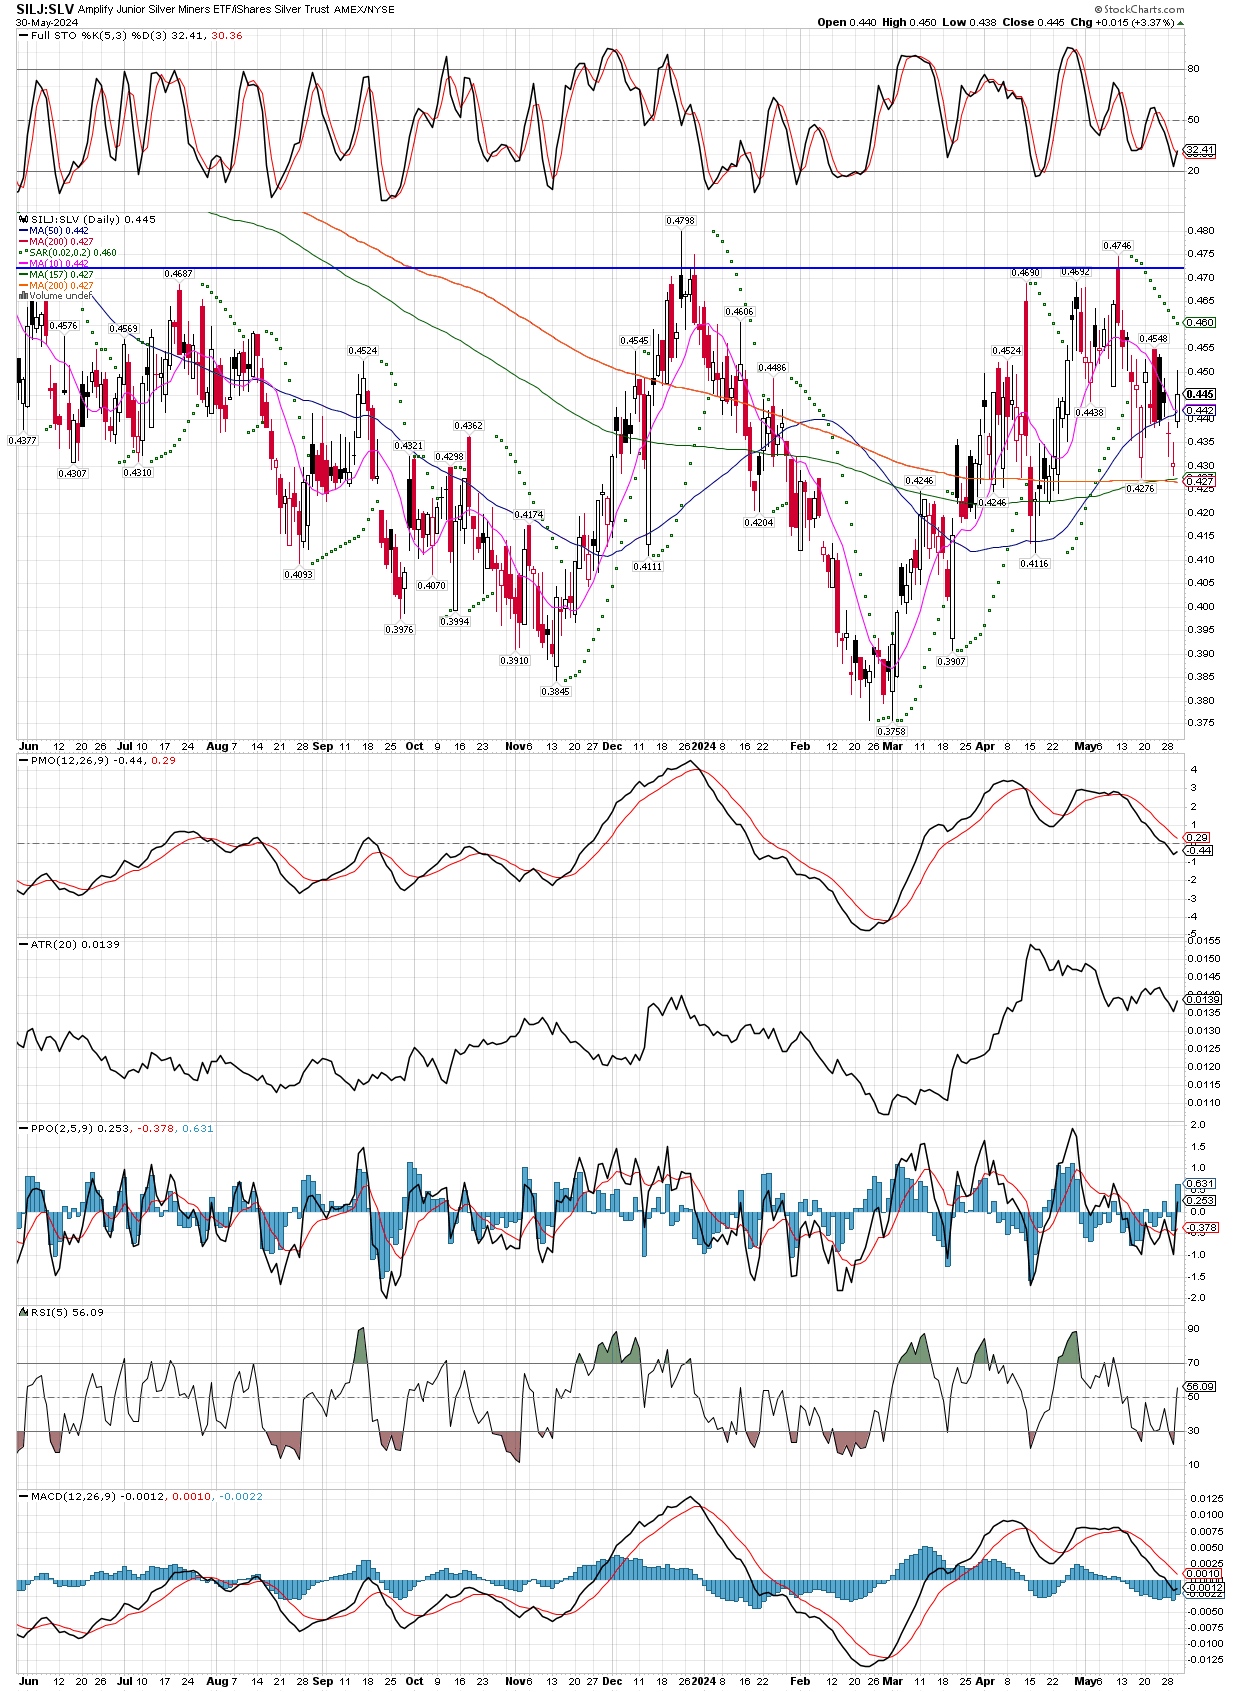This screenshot has height=1692, width=1240.
Task: Click the 0.460 SAR value tag on the price axis
Action: [x=1199, y=323]
